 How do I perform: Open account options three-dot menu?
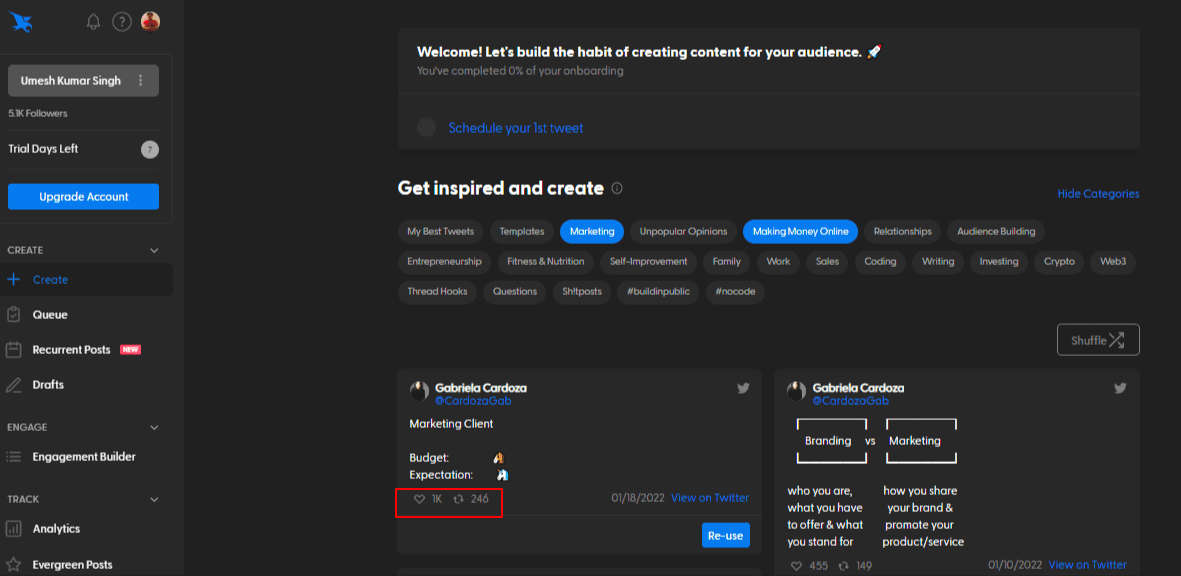(140, 81)
